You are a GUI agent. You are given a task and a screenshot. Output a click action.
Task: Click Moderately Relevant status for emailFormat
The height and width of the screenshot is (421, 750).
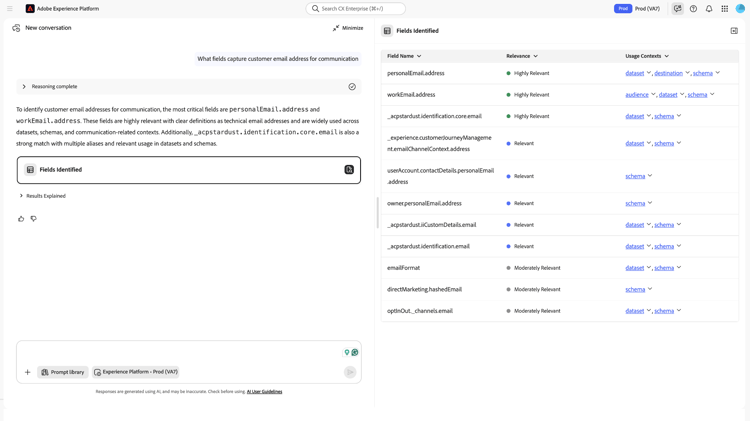(x=533, y=268)
